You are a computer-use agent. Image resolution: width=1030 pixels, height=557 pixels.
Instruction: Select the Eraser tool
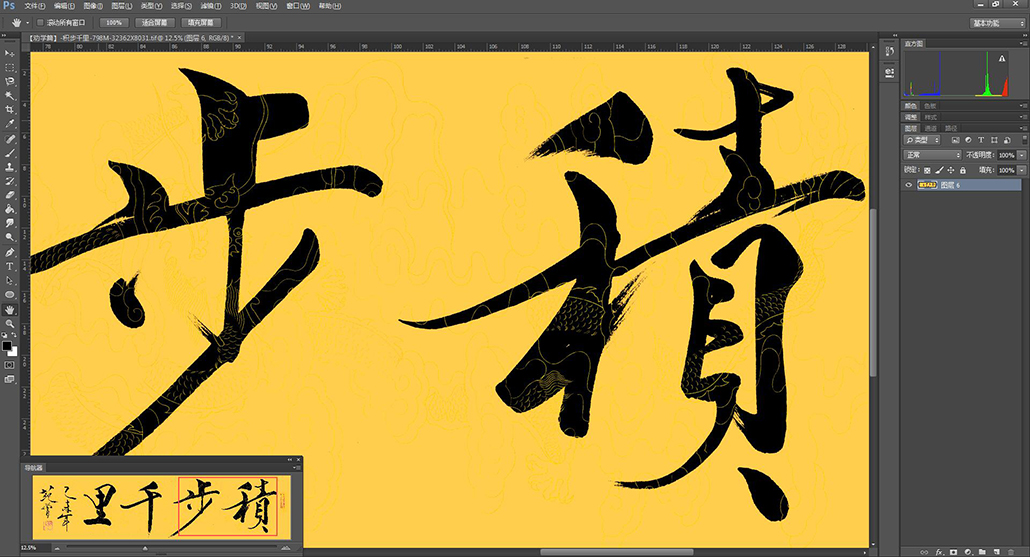[9, 196]
